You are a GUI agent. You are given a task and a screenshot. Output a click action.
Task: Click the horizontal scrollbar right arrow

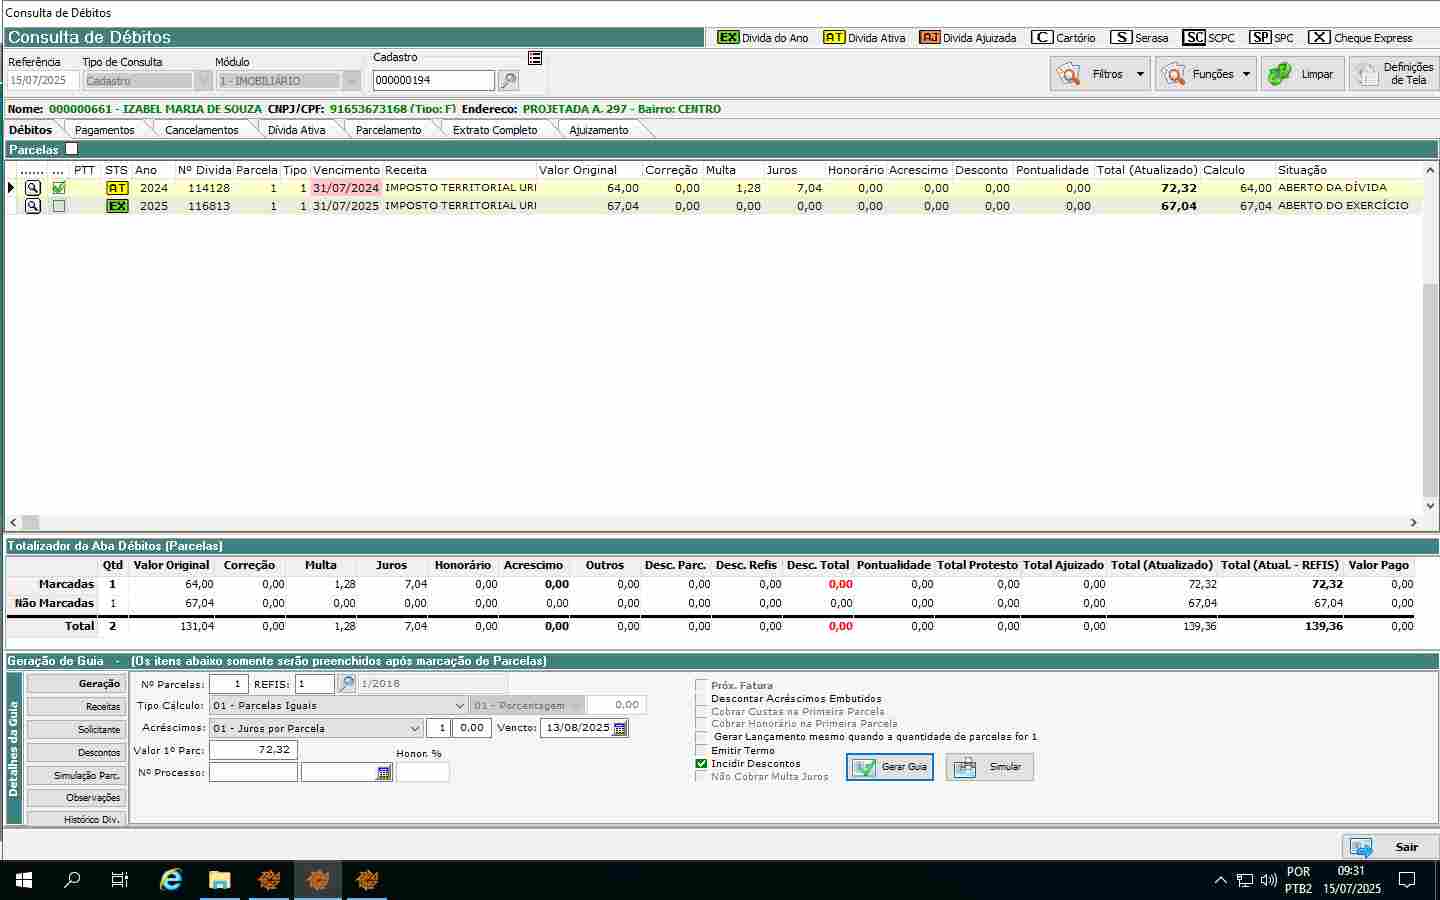tap(1414, 522)
